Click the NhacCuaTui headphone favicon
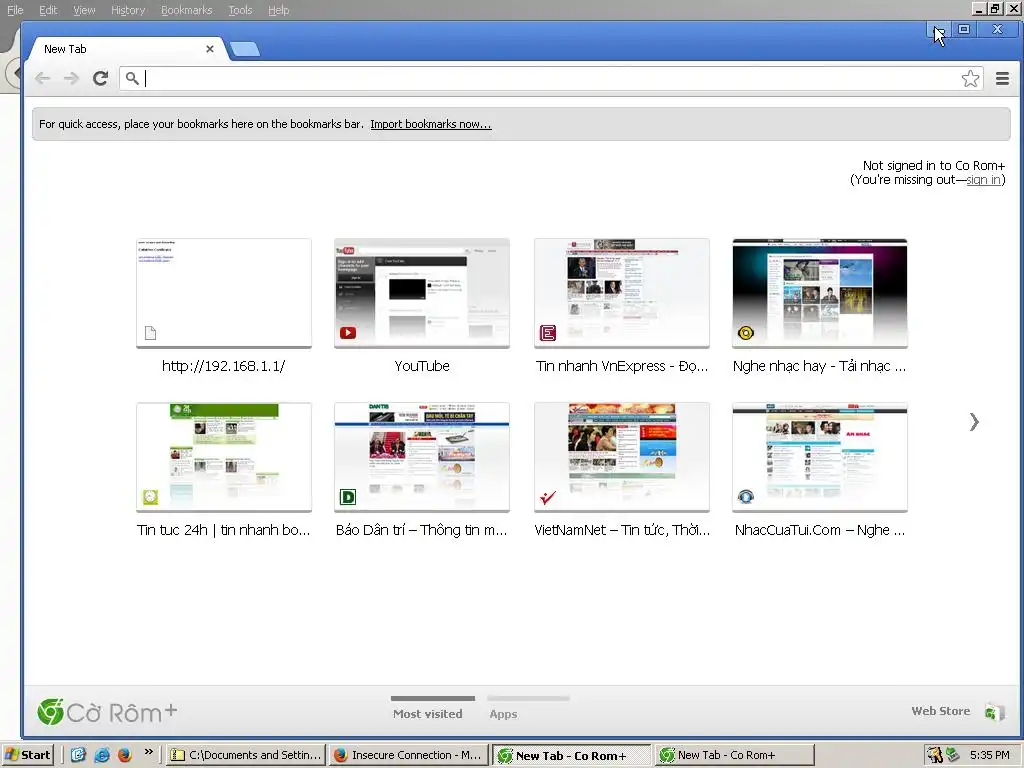The height and width of the screenshot is (768, 1024). point(746,497)
